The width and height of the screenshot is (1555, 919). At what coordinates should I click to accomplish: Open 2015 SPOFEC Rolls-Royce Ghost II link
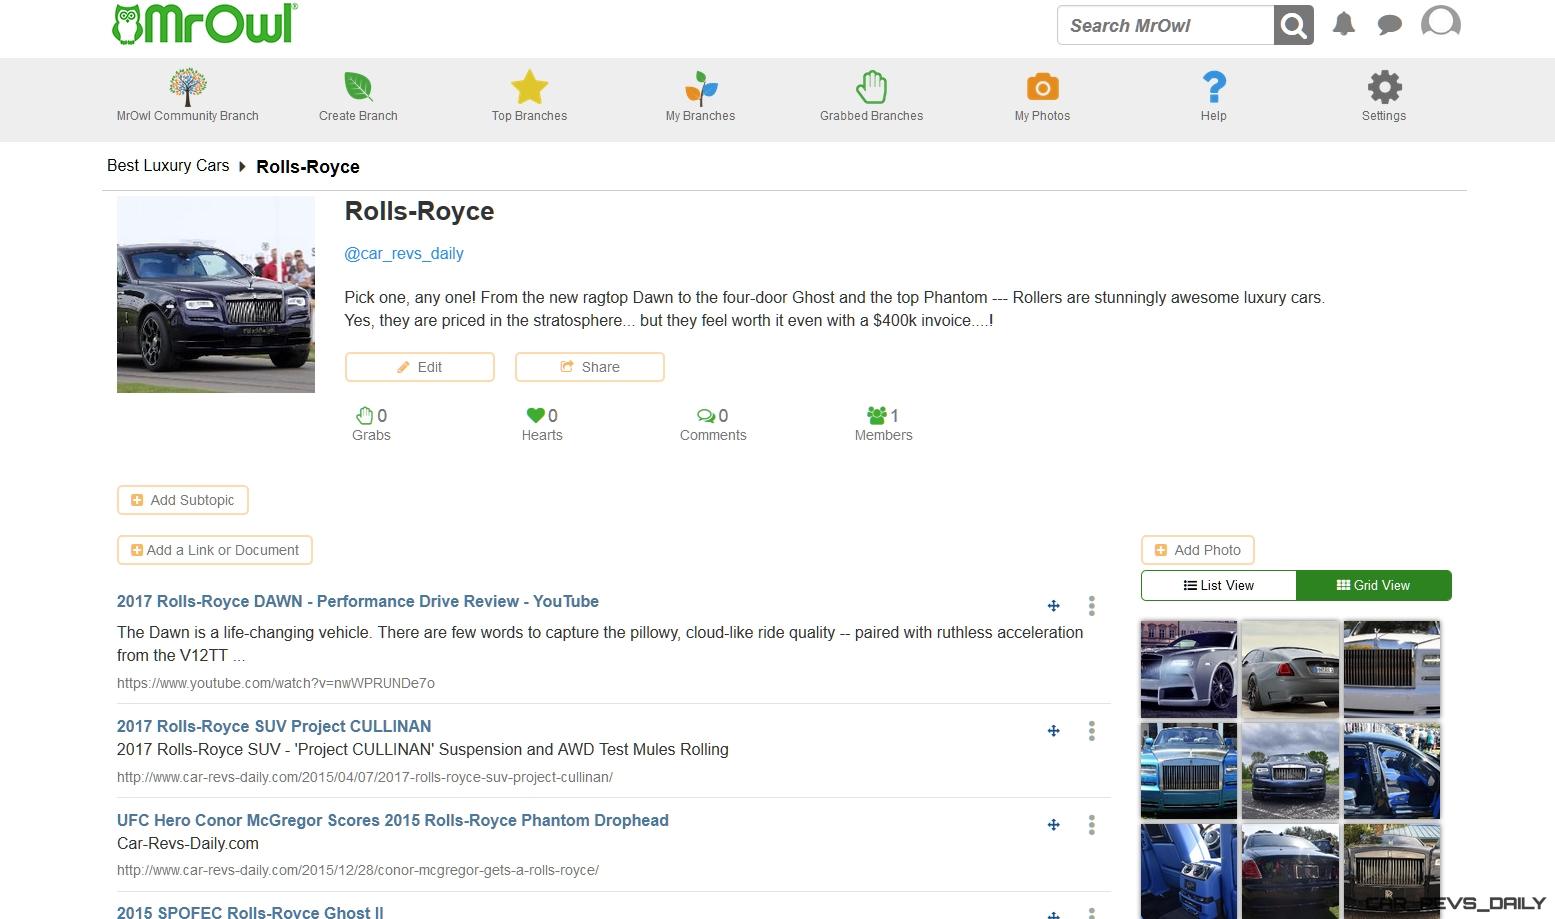tap(250, 912)
